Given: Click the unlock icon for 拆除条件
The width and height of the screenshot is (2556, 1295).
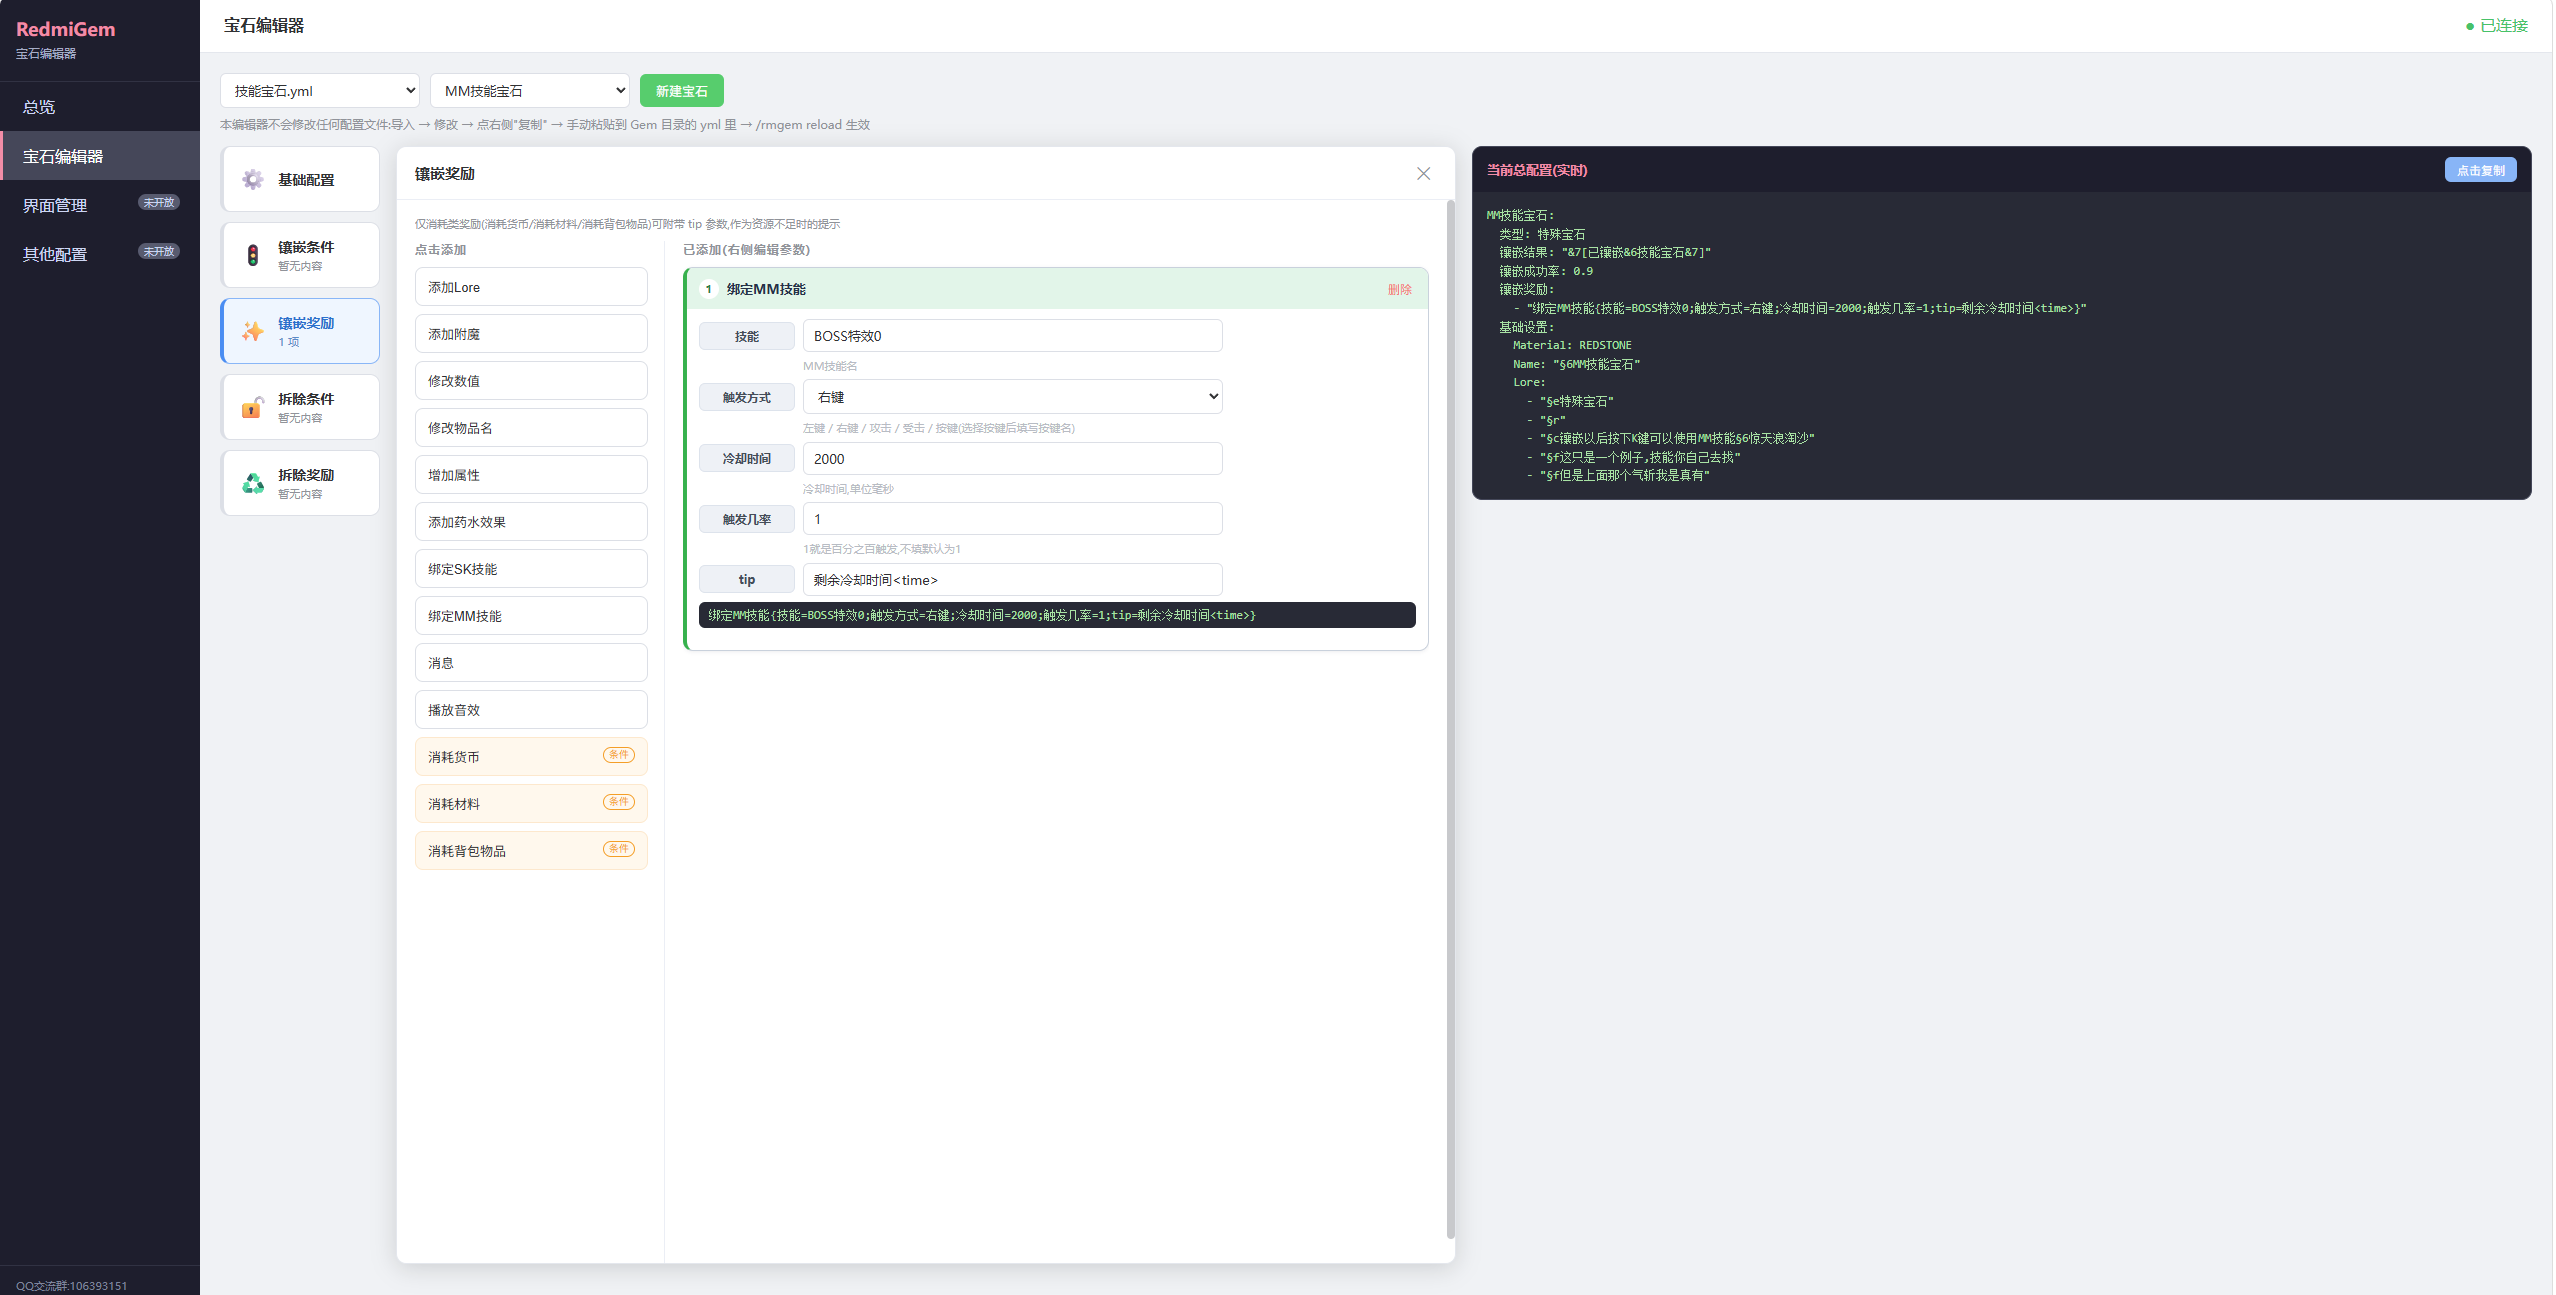Looking at the screenshot, I should coord(253,407).
